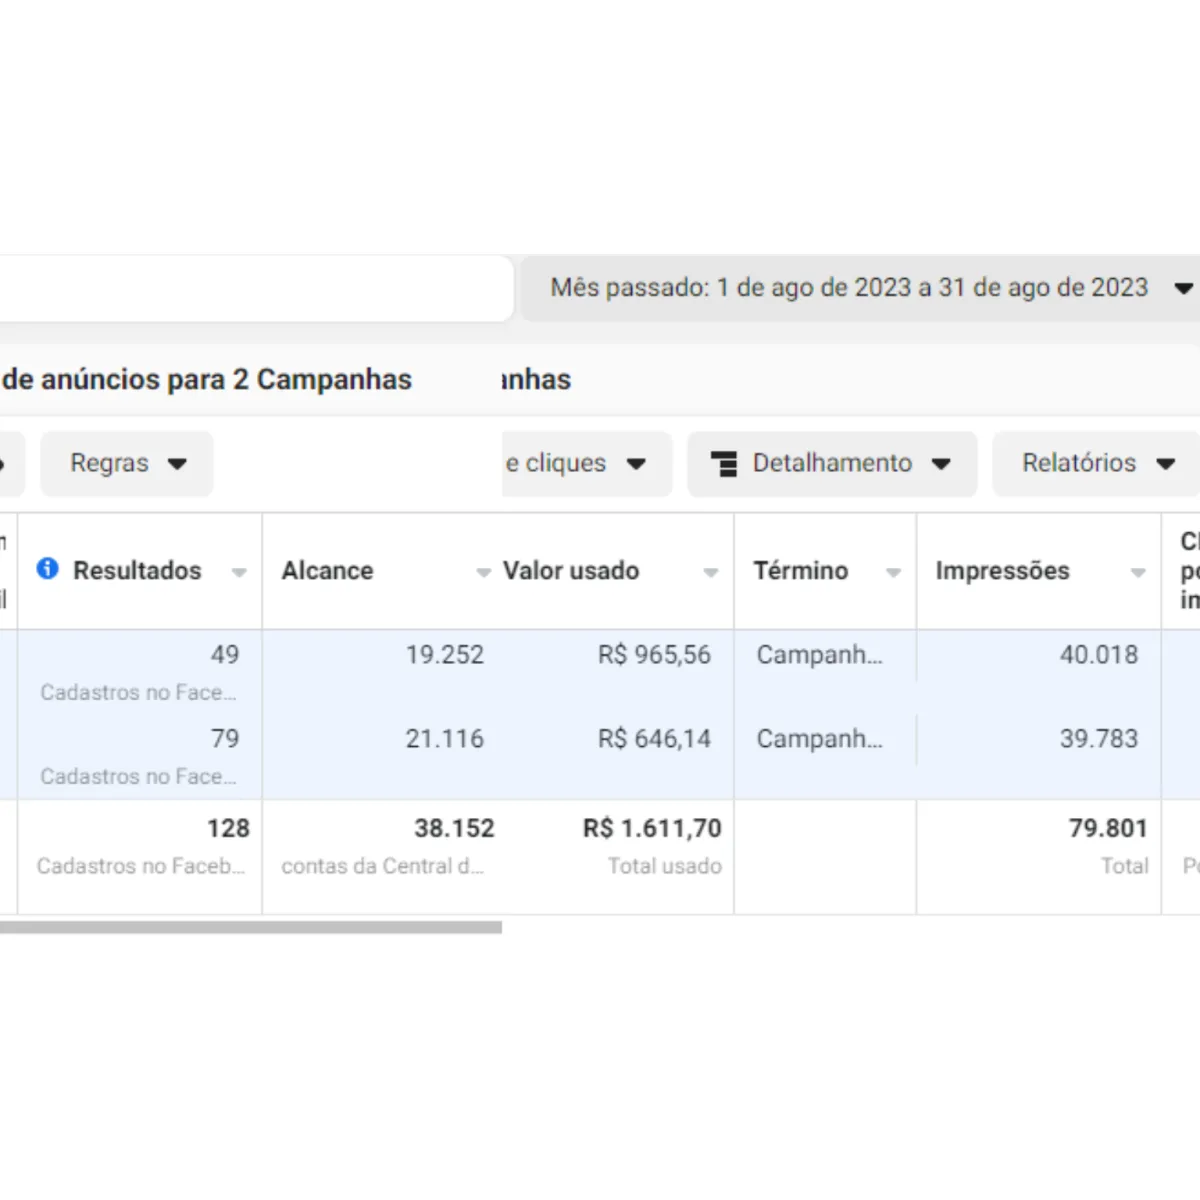Sort by the Valor usado column header
This screenshot has width=1200, height=1200.
(571, 570)
